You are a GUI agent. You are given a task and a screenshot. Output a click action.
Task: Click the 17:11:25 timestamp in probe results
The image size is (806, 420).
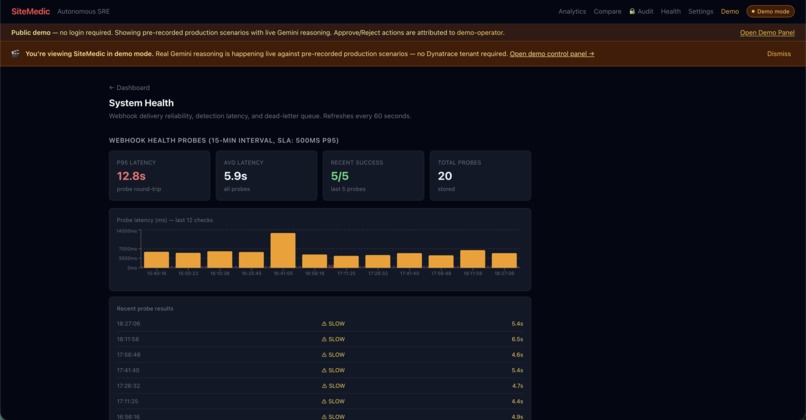[x=127, y=401]
